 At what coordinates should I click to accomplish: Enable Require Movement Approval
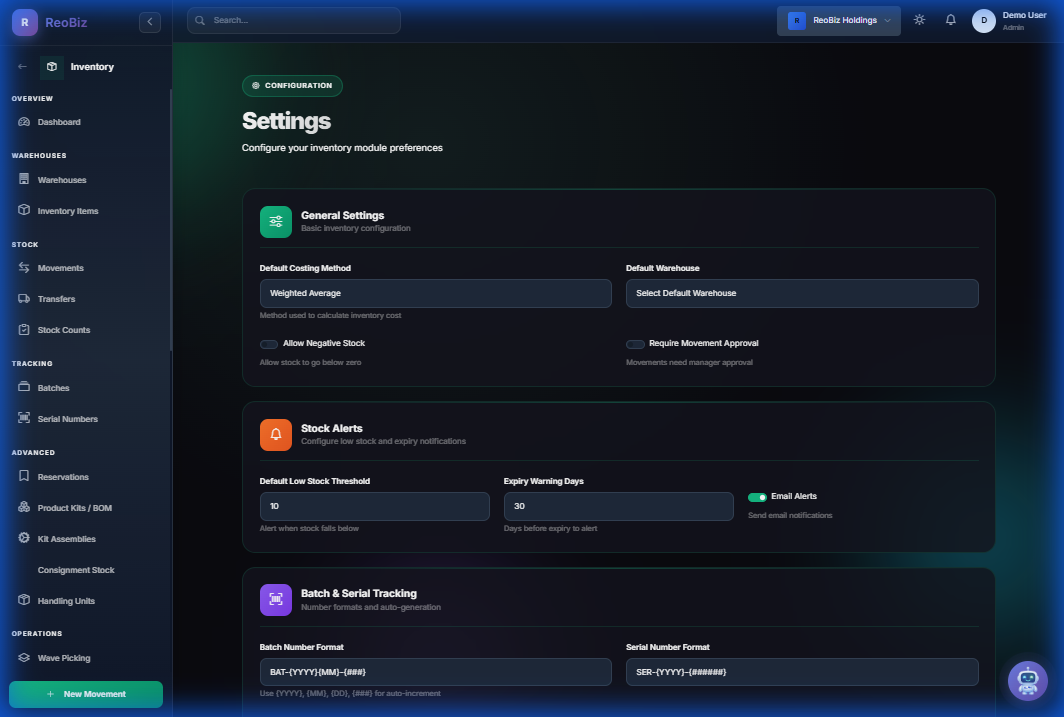pos(635,343)
